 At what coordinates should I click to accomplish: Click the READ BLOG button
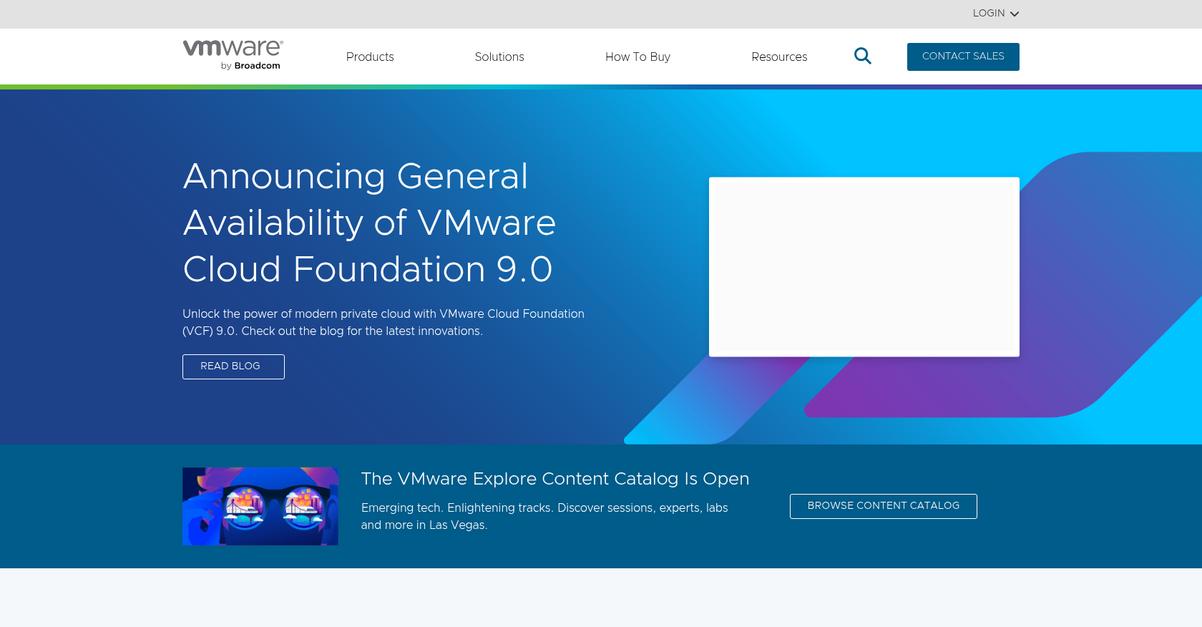[x=233, y=366]
